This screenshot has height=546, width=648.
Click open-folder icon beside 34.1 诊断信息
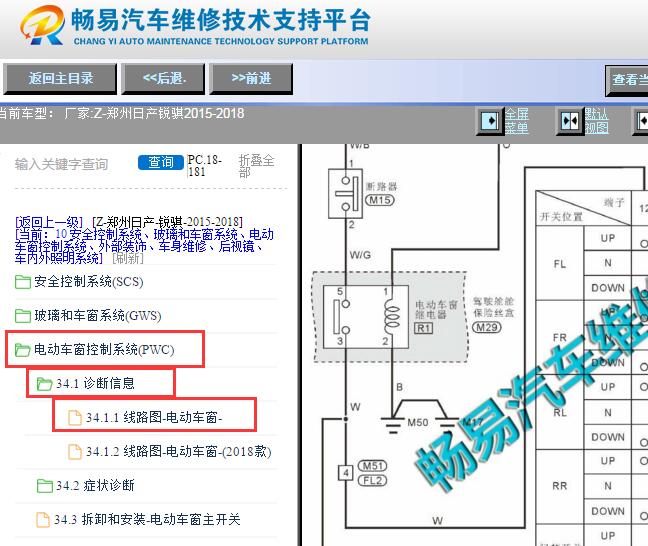[x=45, y=384]
